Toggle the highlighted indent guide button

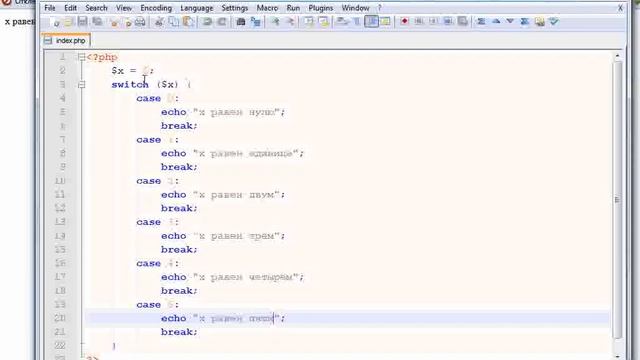pyautogui.click(x=371, y=22)
